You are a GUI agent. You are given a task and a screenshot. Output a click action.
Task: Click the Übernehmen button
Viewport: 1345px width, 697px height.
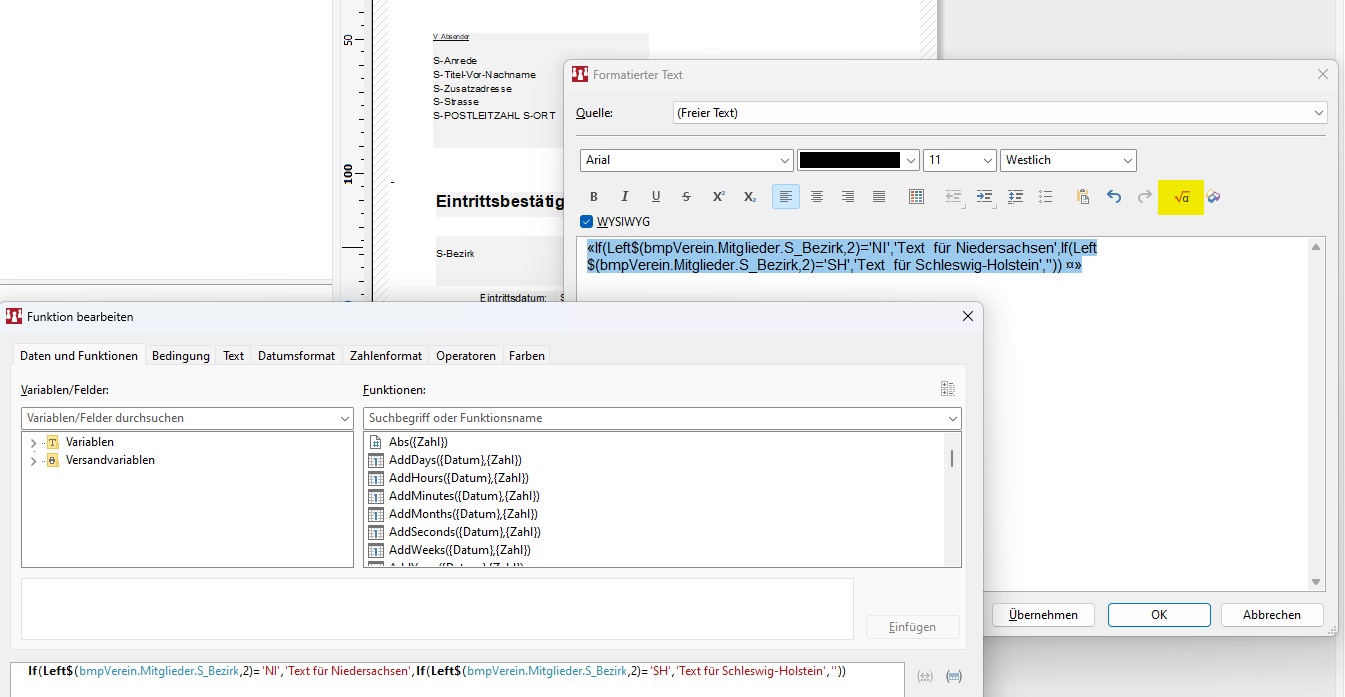1043,615
